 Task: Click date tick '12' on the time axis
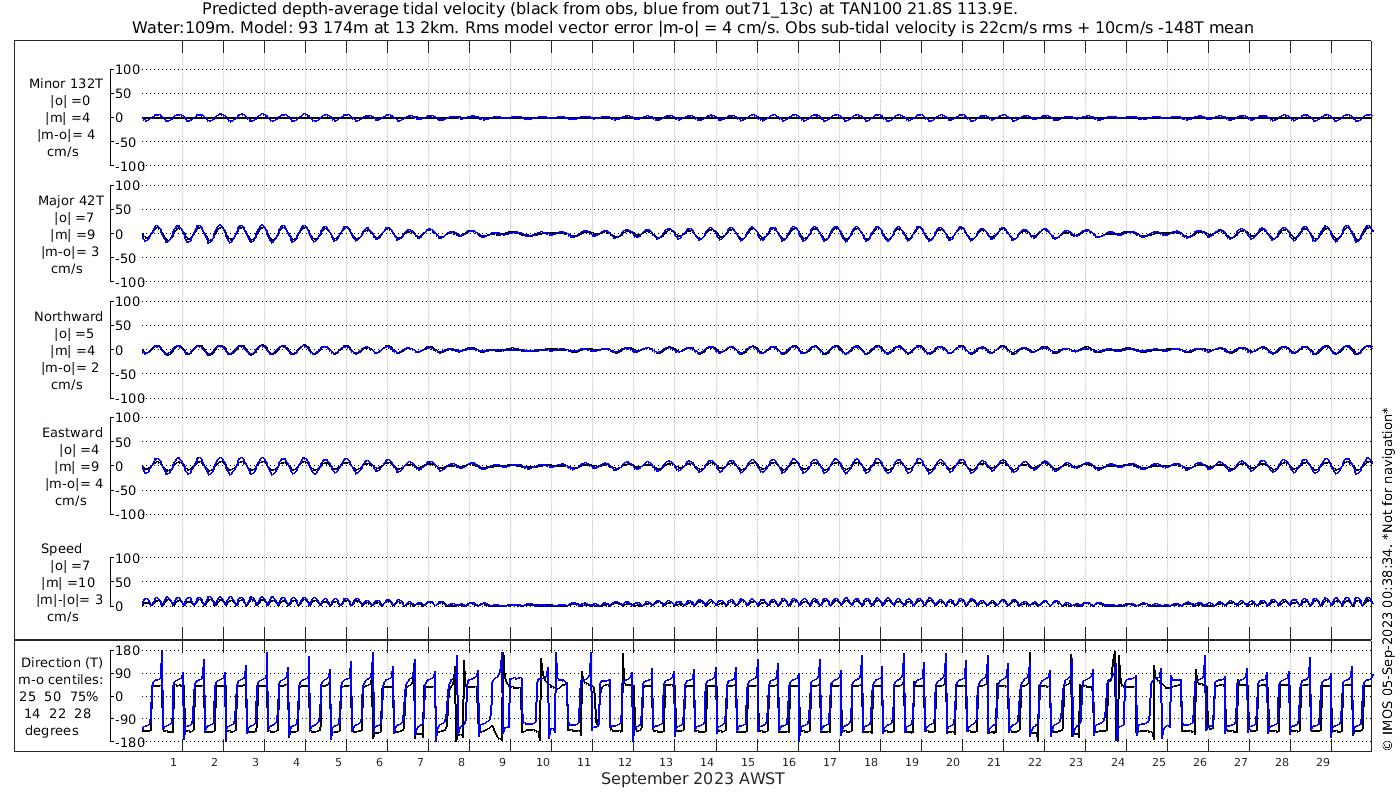click(625, 762)
